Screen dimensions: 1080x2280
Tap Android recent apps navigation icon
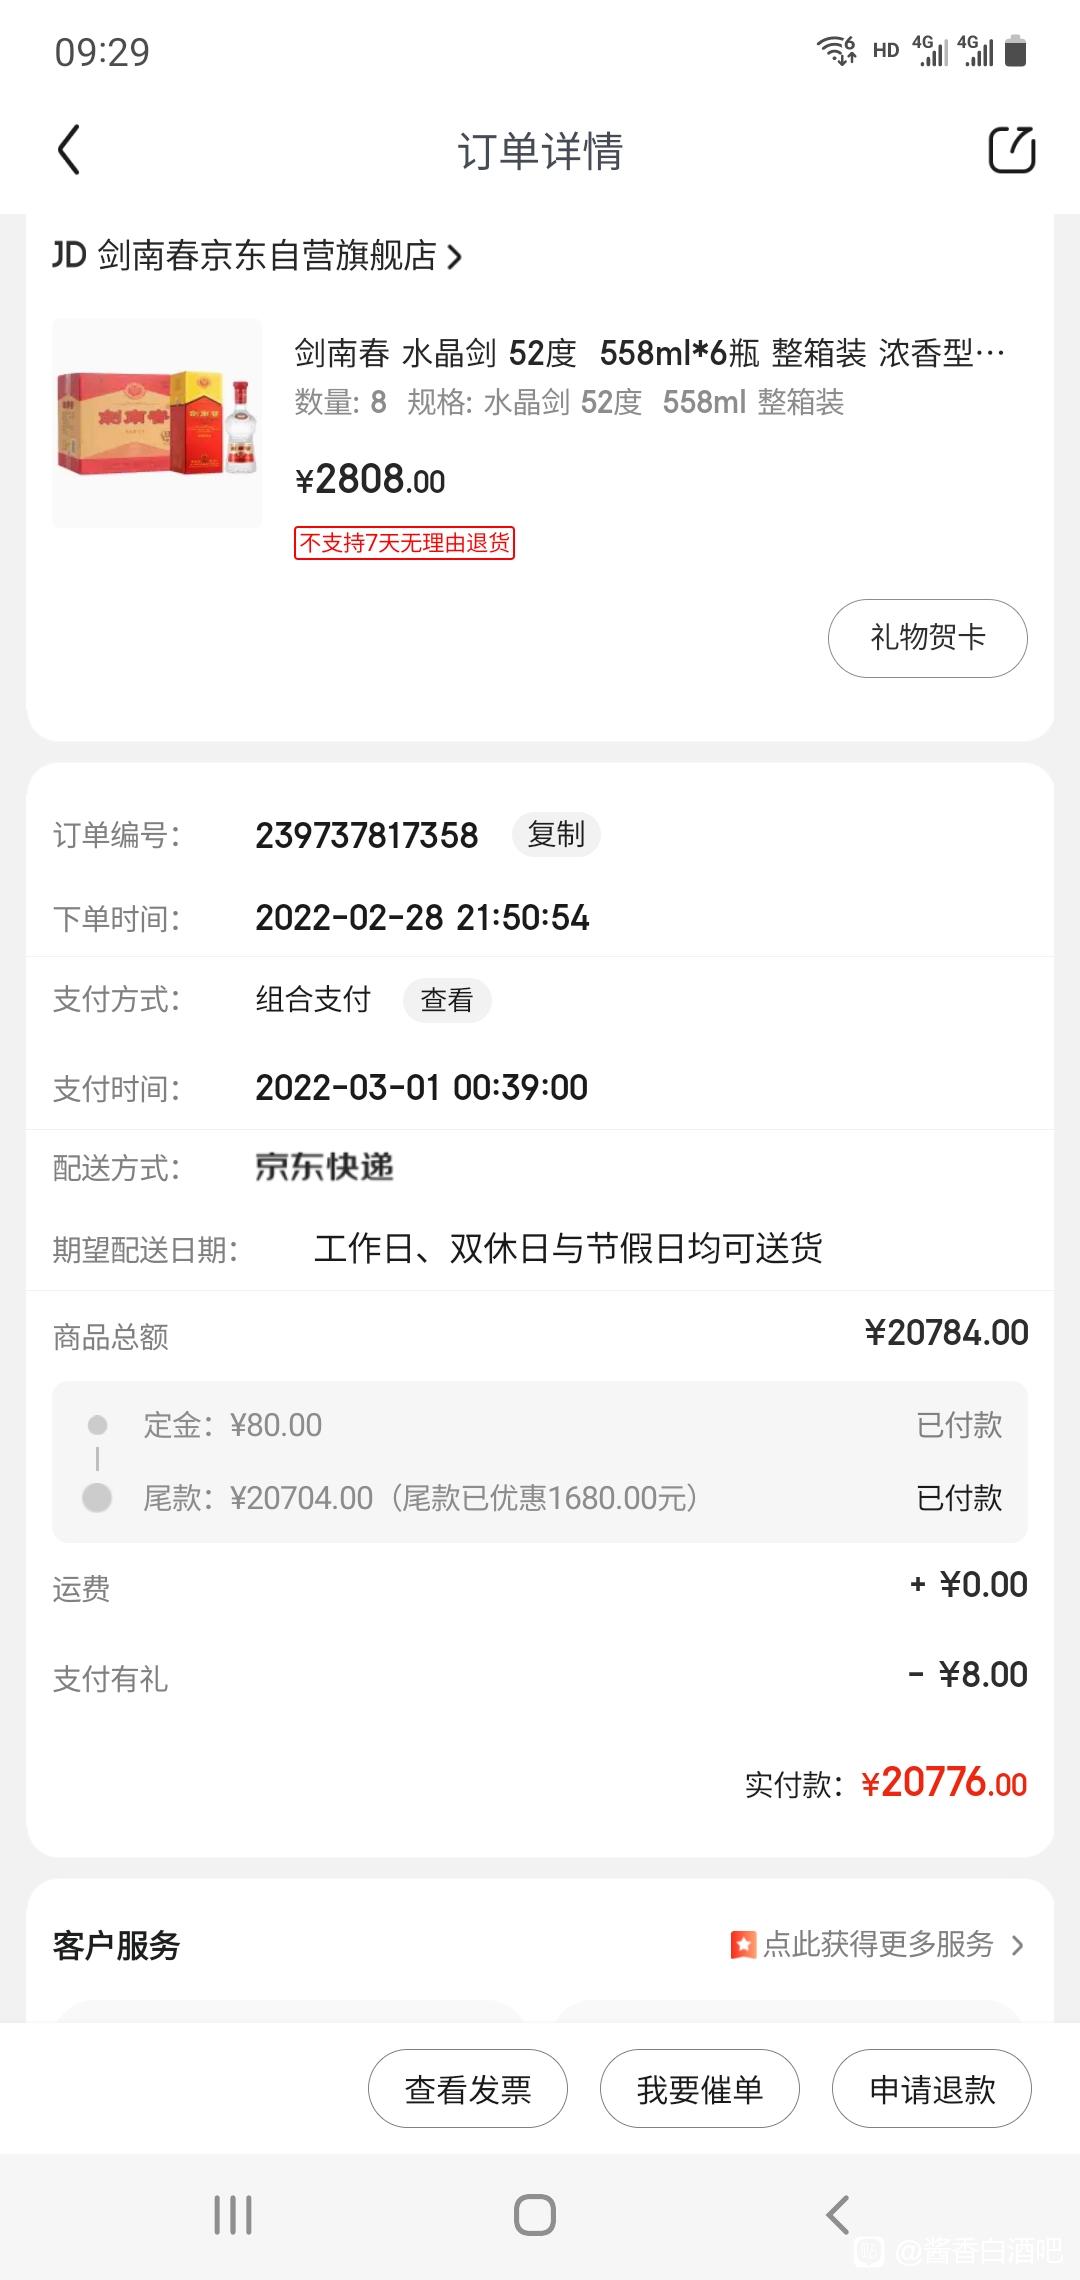(x=233, y=2215)
